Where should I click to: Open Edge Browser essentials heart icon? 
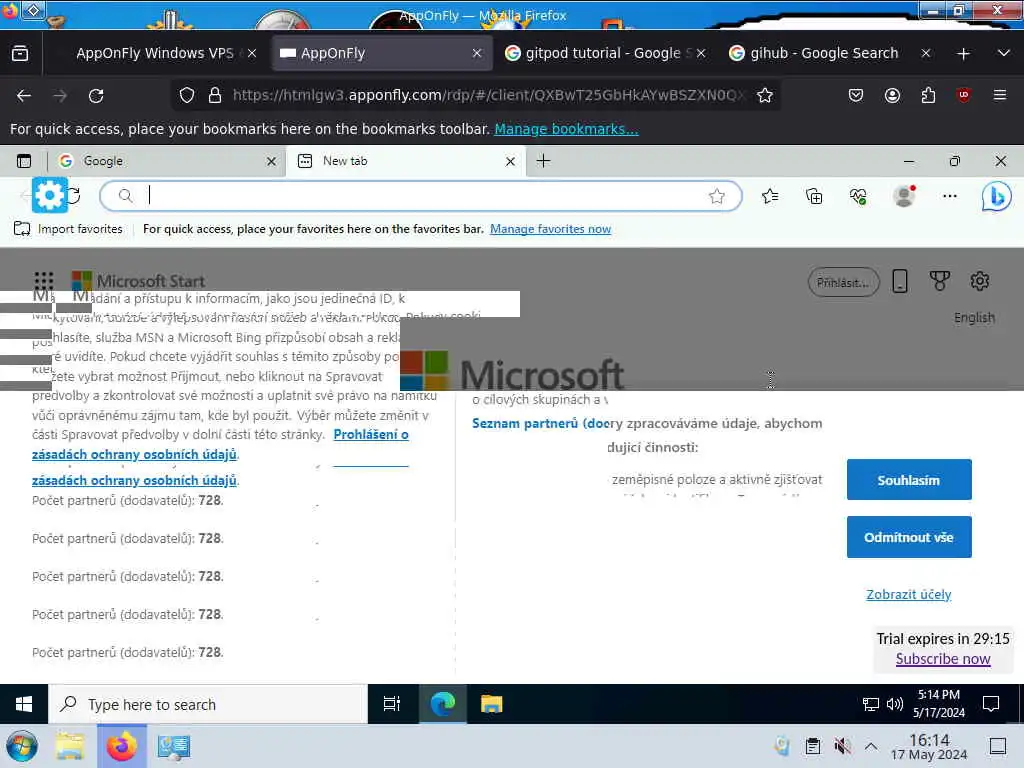pyautogui.click(x=858, y=196)
